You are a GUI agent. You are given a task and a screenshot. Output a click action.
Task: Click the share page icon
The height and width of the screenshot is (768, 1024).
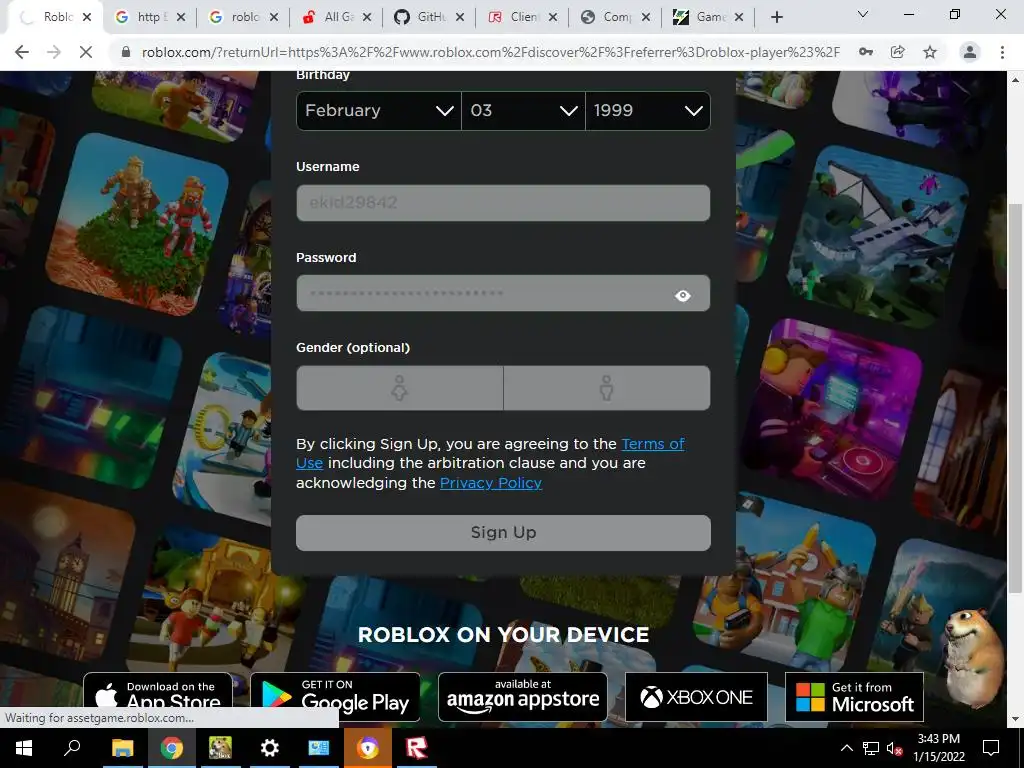click(x=898, y=52)
